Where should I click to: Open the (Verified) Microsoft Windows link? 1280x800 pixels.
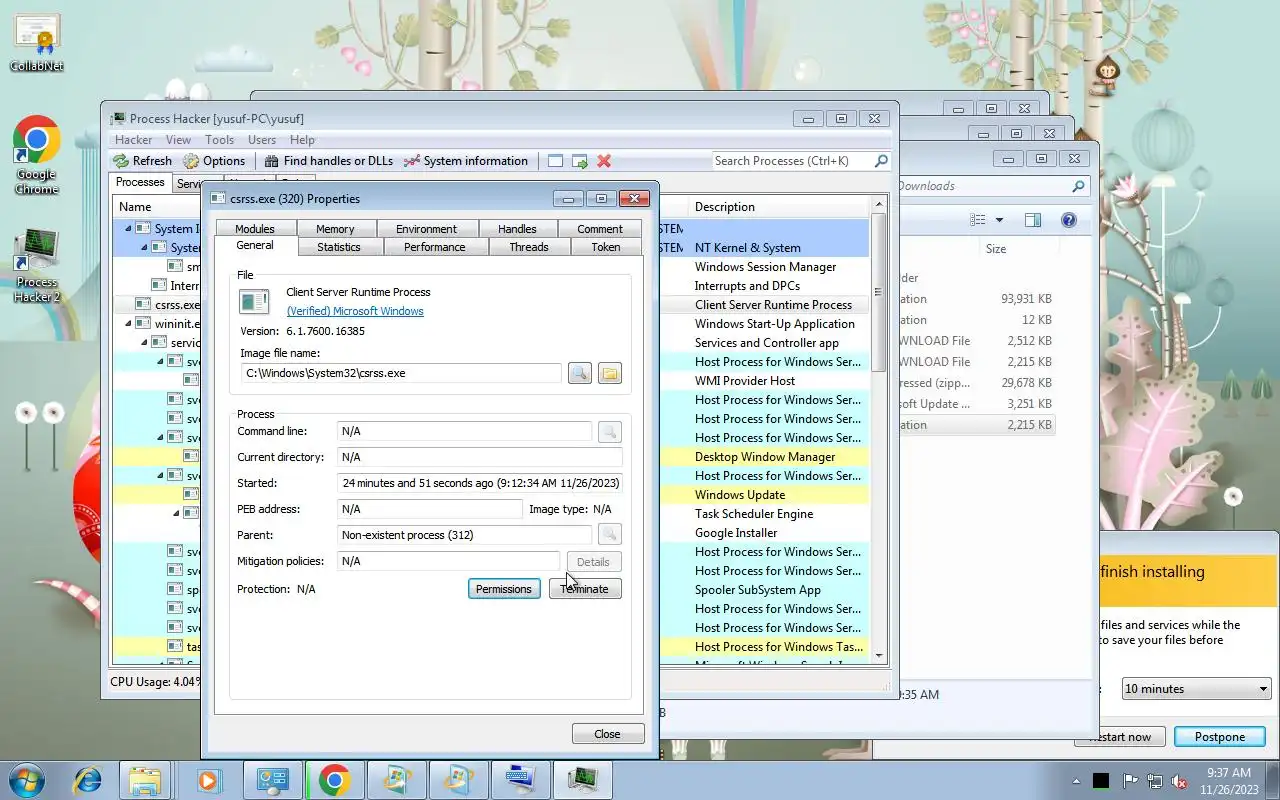click(x=355, y=311)
